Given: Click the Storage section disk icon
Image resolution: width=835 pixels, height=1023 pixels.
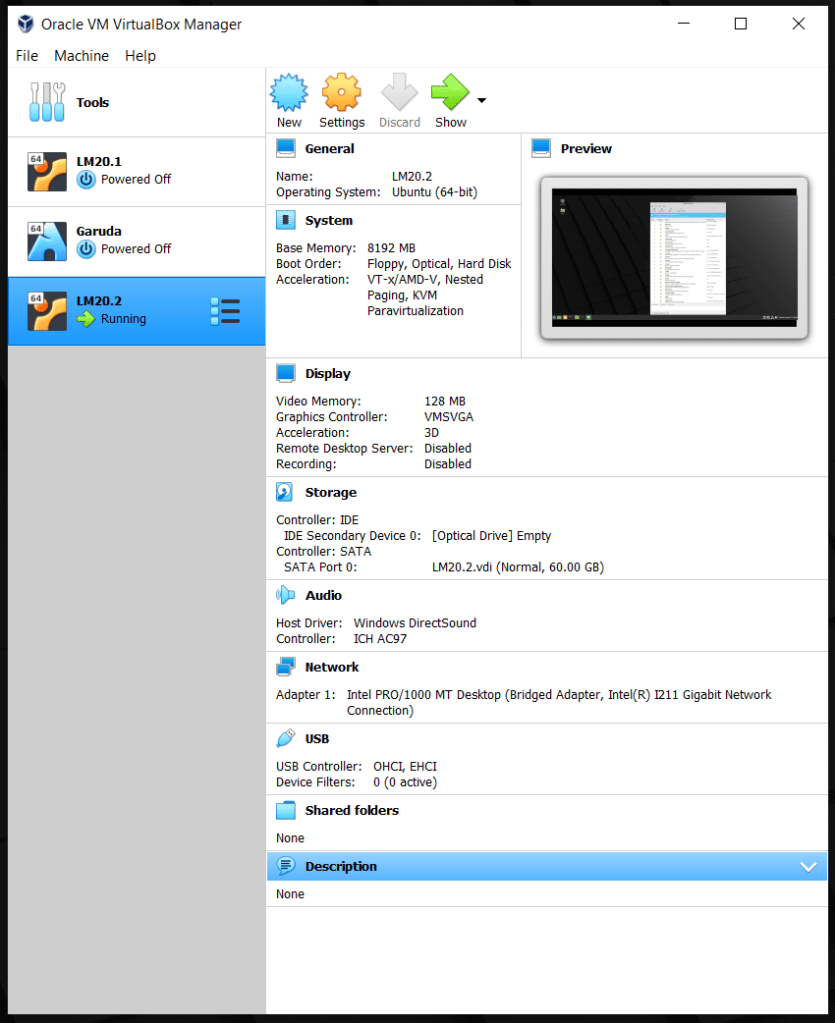Looking at the screenshot, I should coord(286,492).
